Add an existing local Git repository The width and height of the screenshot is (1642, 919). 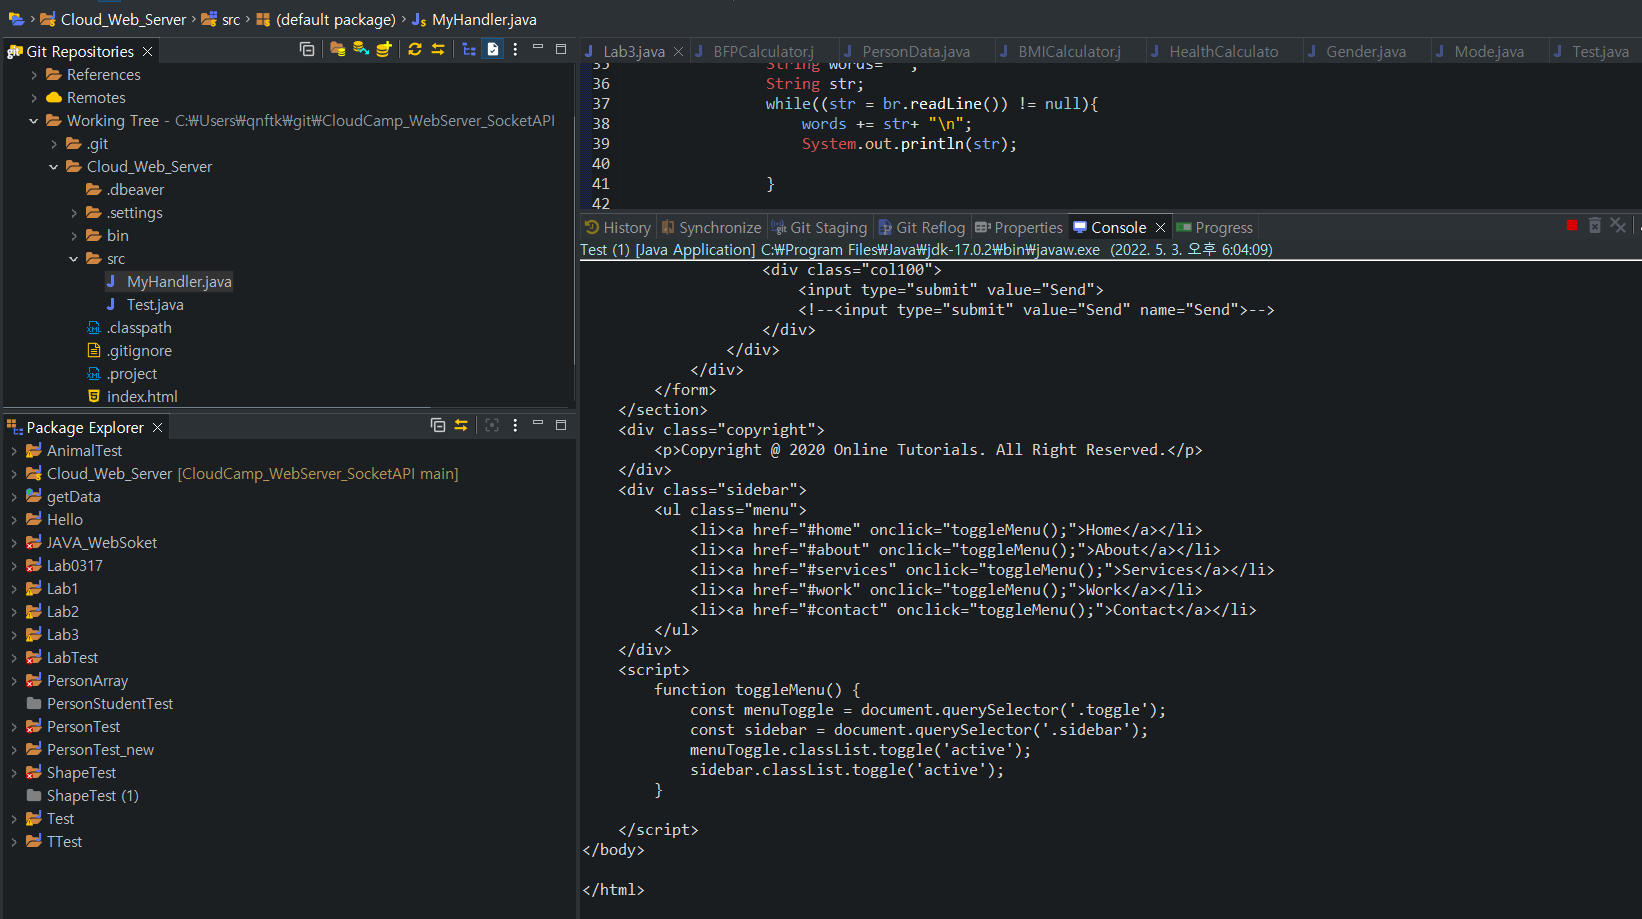click(337, 50)
